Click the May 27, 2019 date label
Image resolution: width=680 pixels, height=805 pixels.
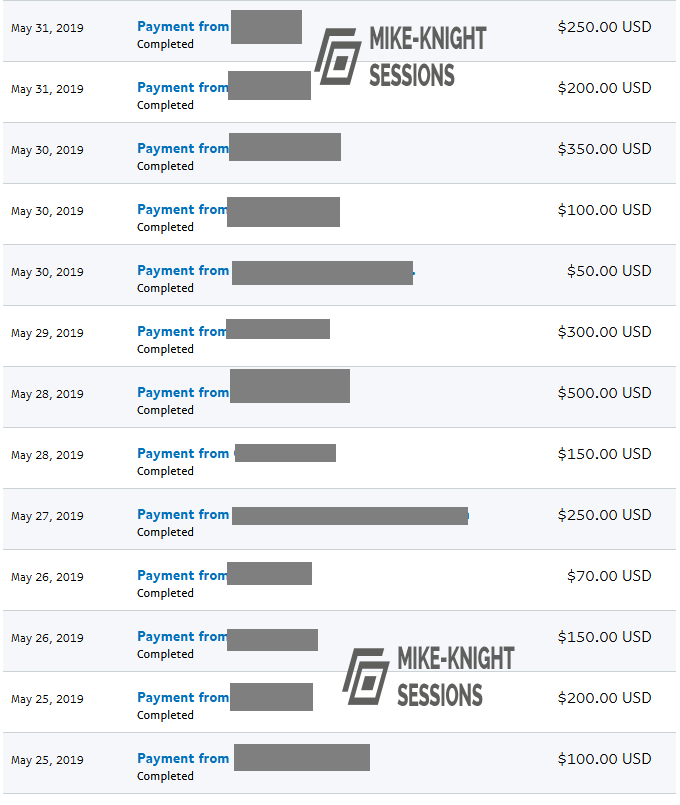tap(47, 516)
